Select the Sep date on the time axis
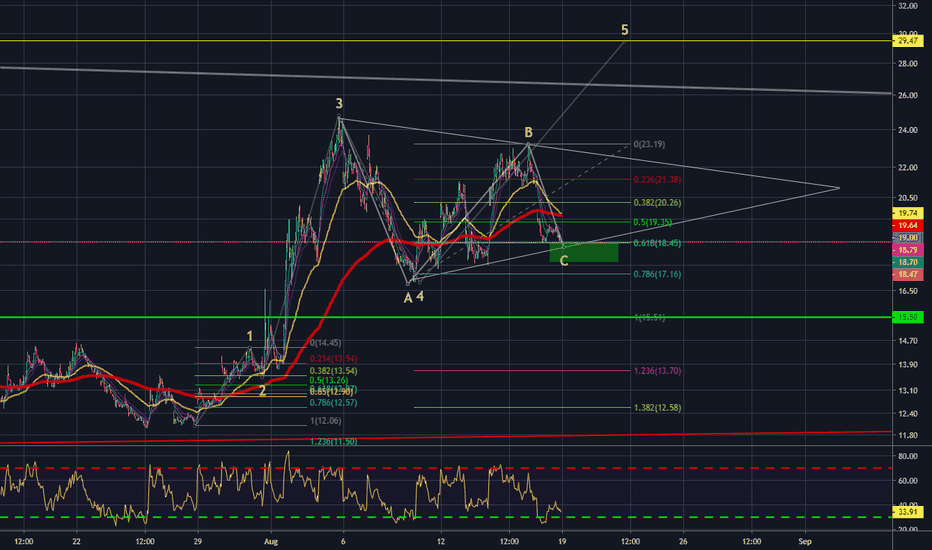 tap(805, 541)
